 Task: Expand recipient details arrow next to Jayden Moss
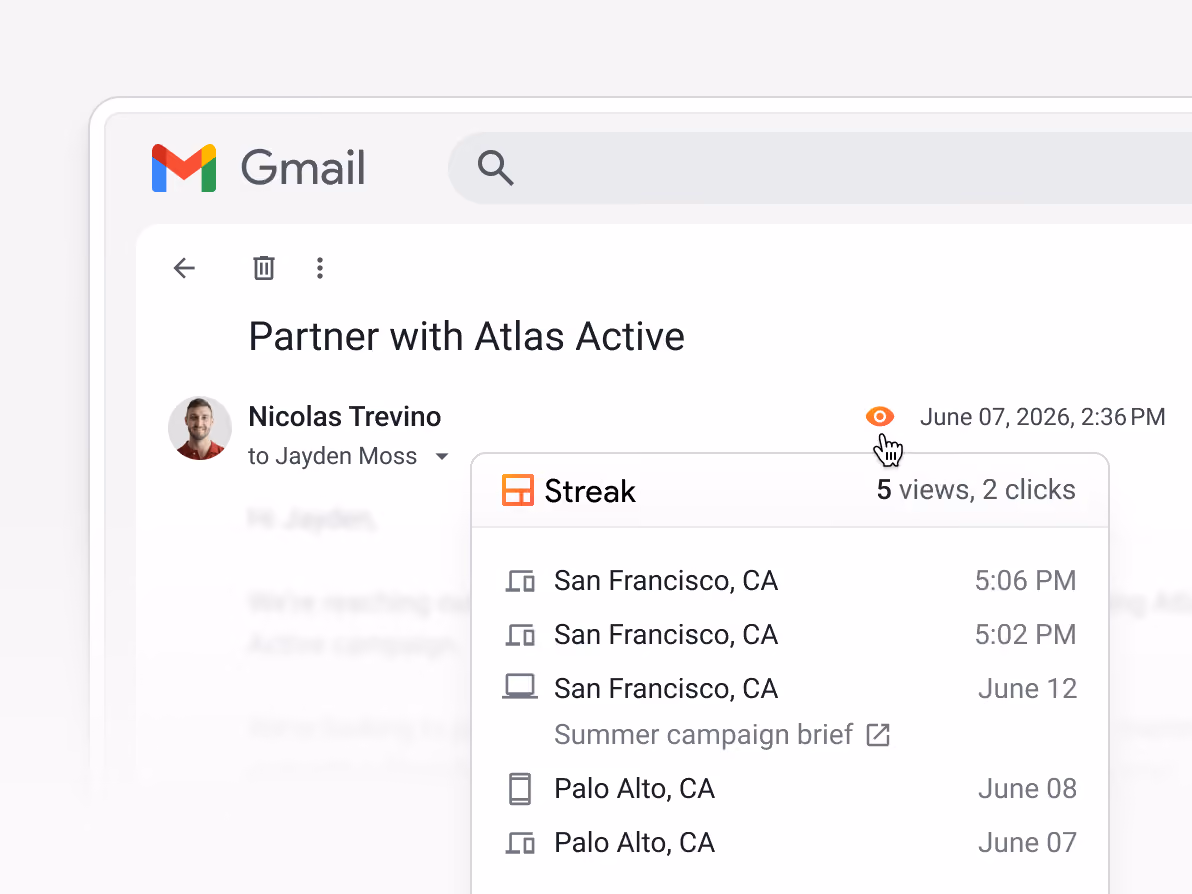[x=442, y=457]
